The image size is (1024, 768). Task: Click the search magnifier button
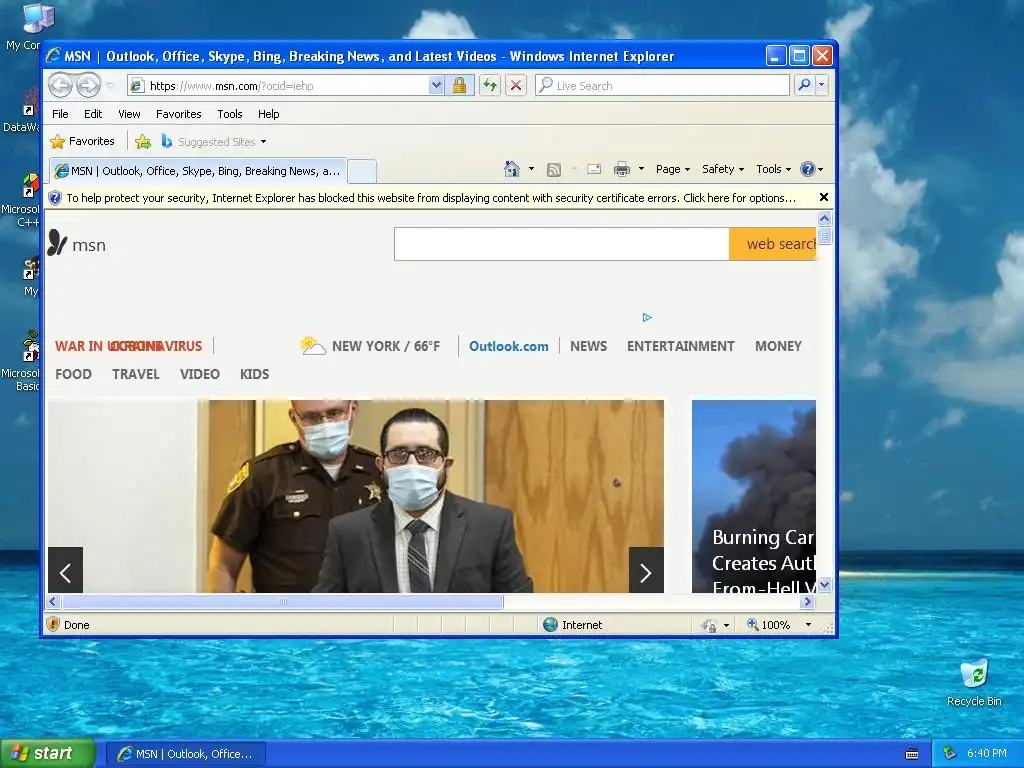coord(805,85)
